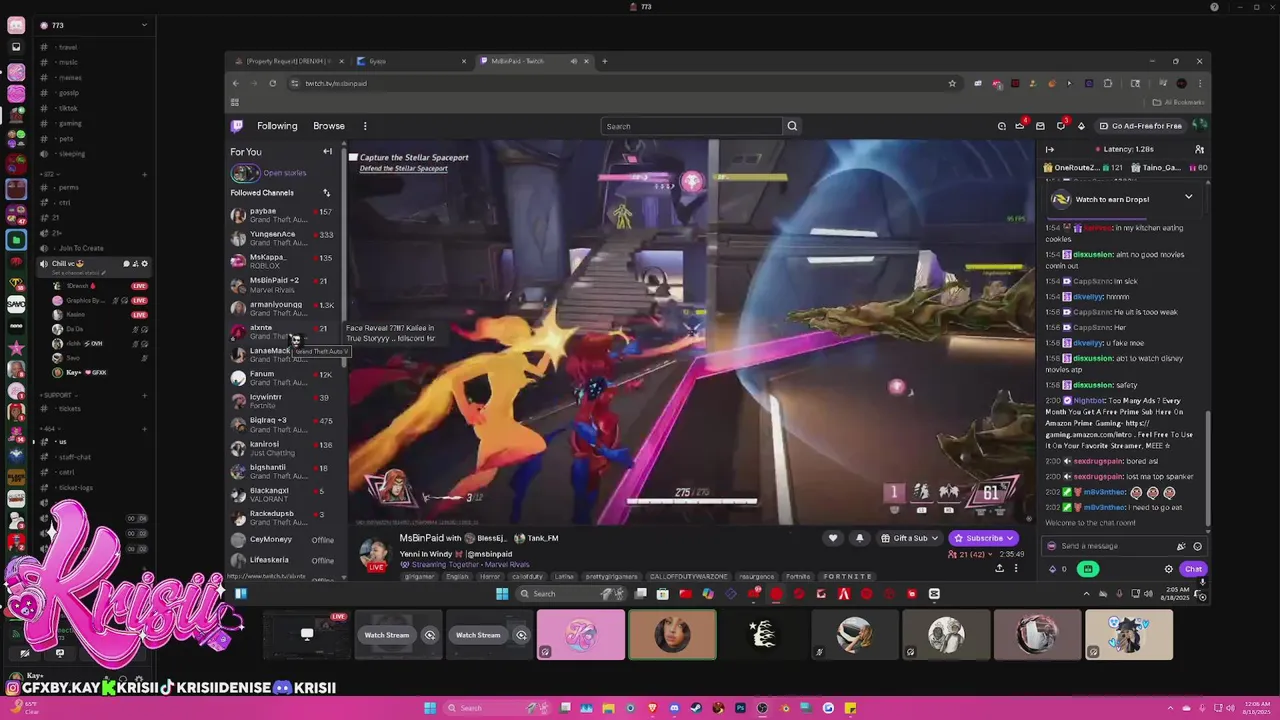
Task: Open paybae followed channel
Action: [285, 215]
